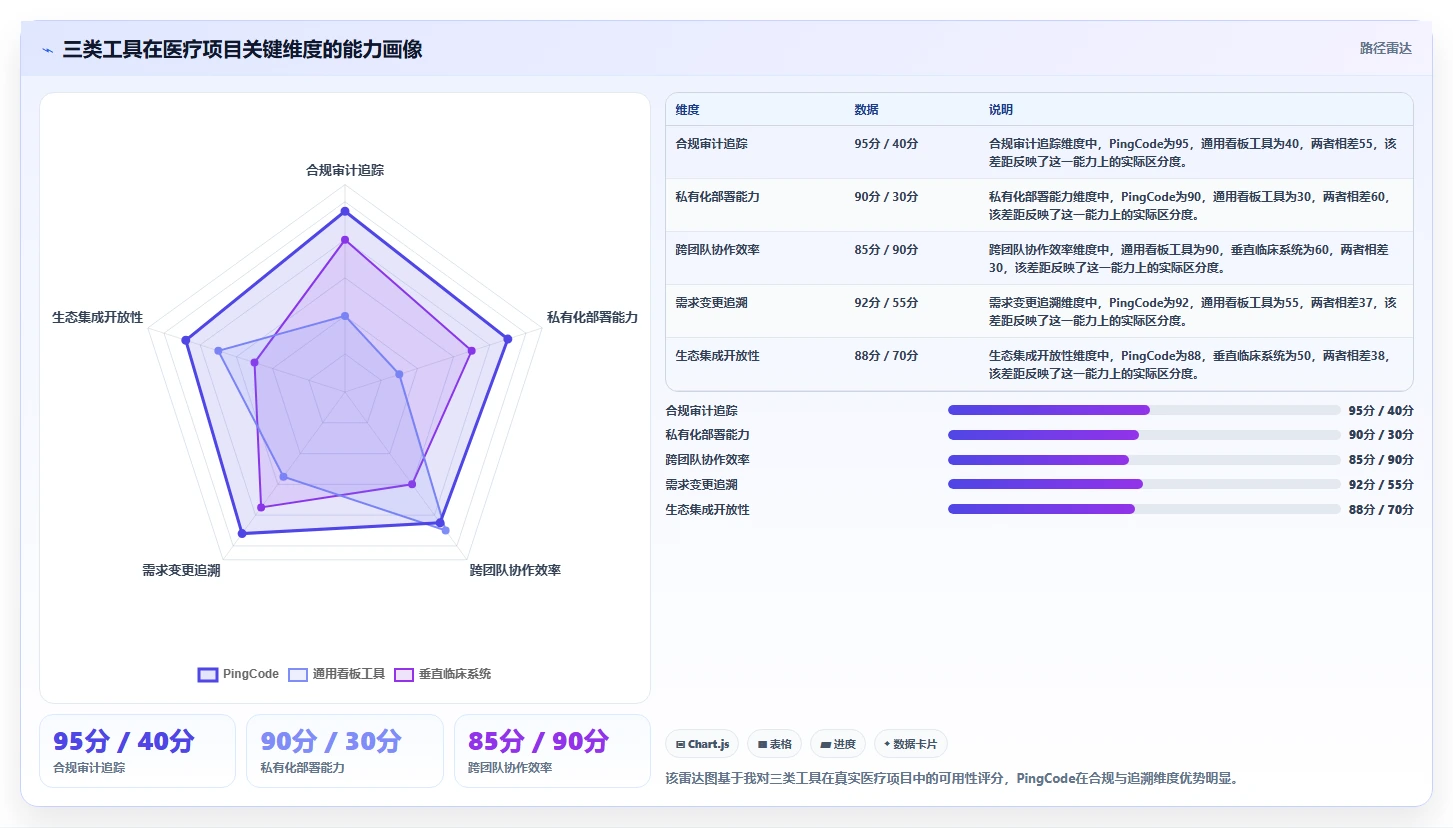Click table value 95分 / 40分
1453x828 pixels.
click(886, 144)
